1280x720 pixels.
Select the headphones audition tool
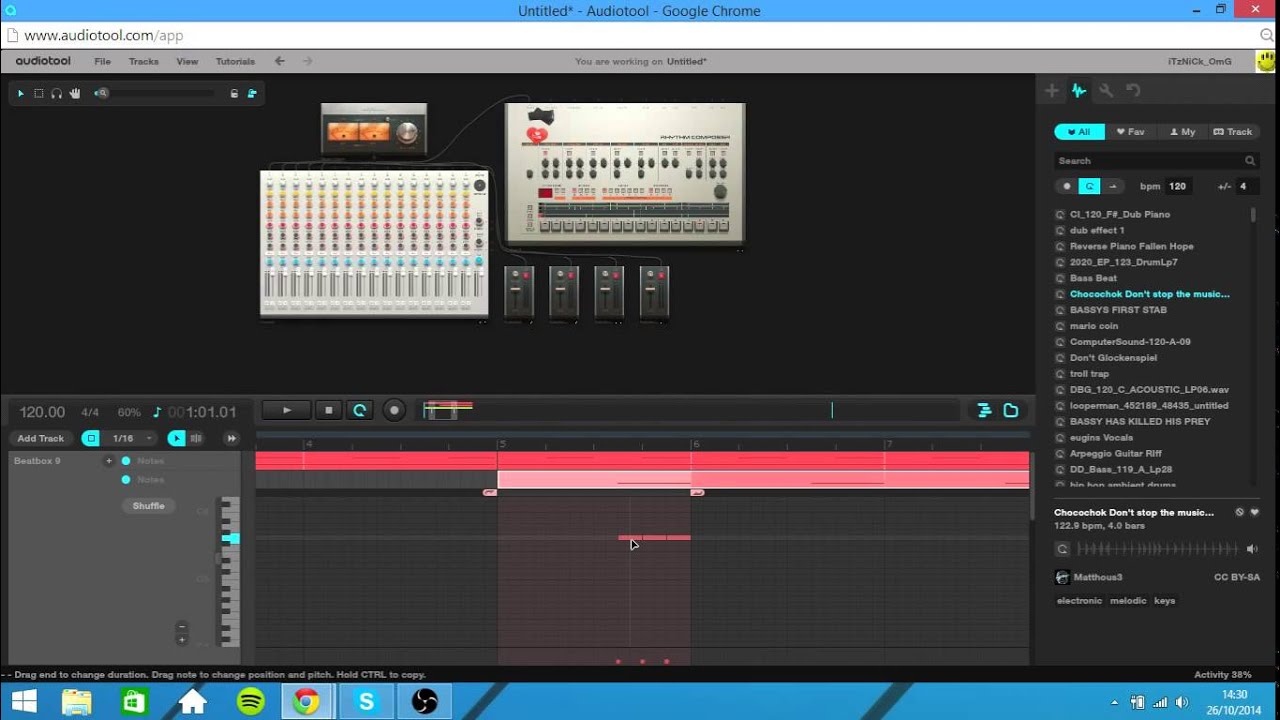tap(57, 93)
